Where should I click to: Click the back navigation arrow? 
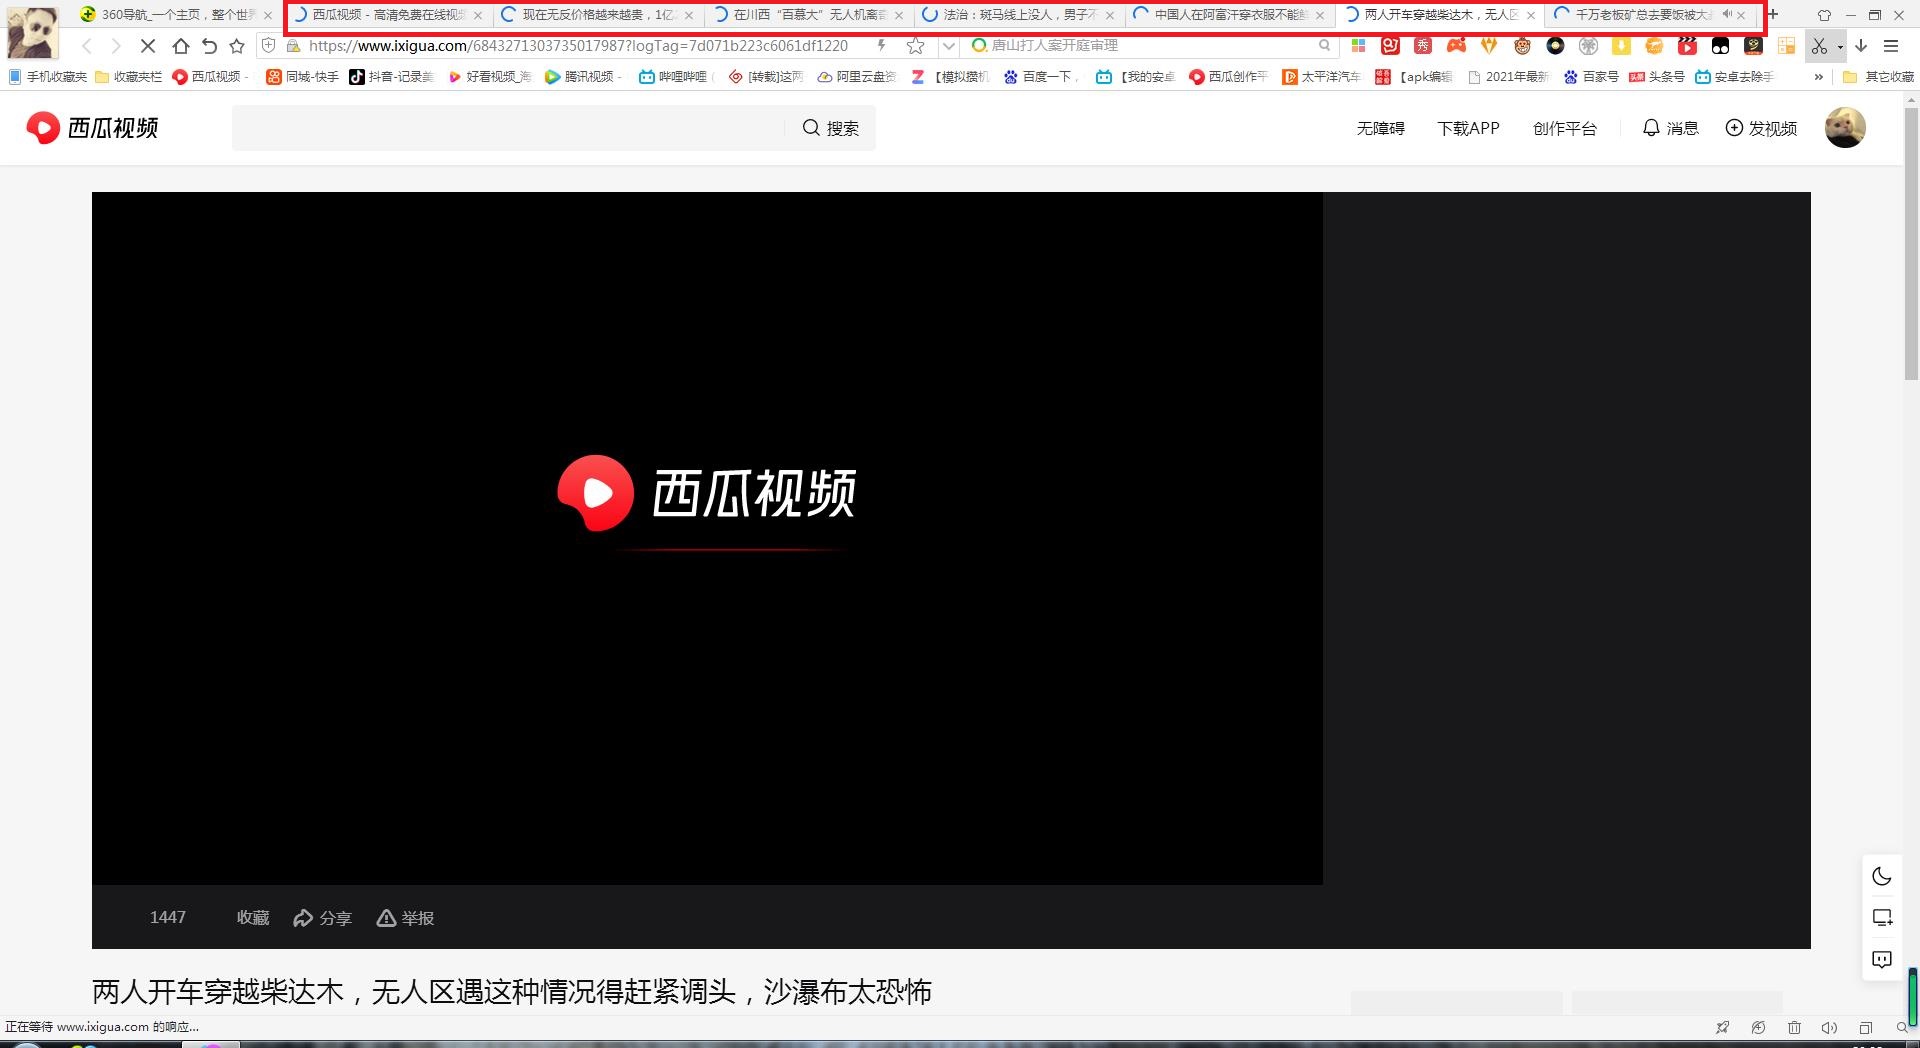point(87,46)
